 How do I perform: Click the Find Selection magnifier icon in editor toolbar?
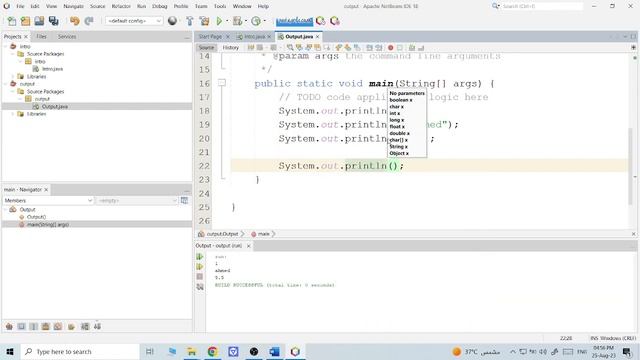pos(290,48)
